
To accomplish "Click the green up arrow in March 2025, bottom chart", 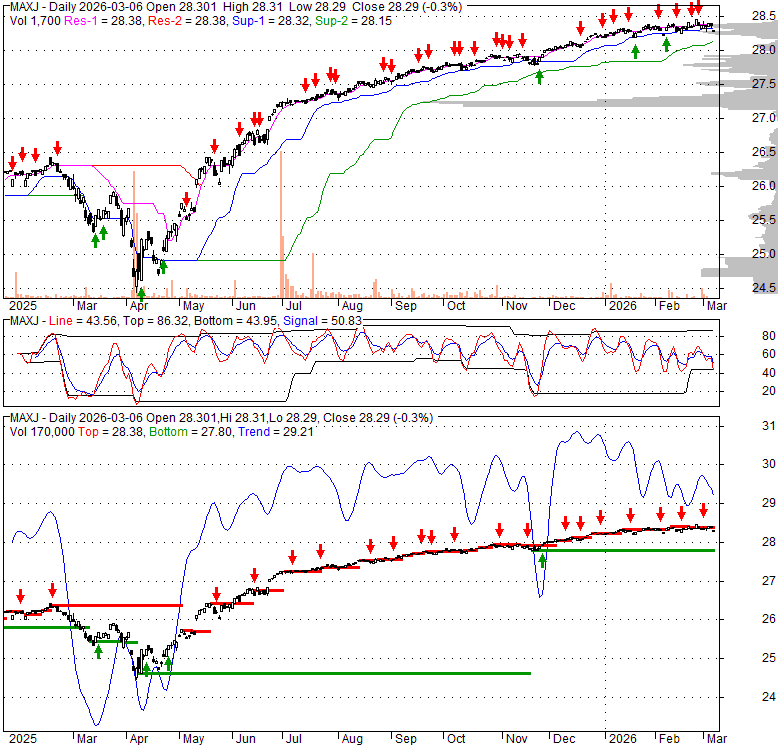I will coord(98,650).
